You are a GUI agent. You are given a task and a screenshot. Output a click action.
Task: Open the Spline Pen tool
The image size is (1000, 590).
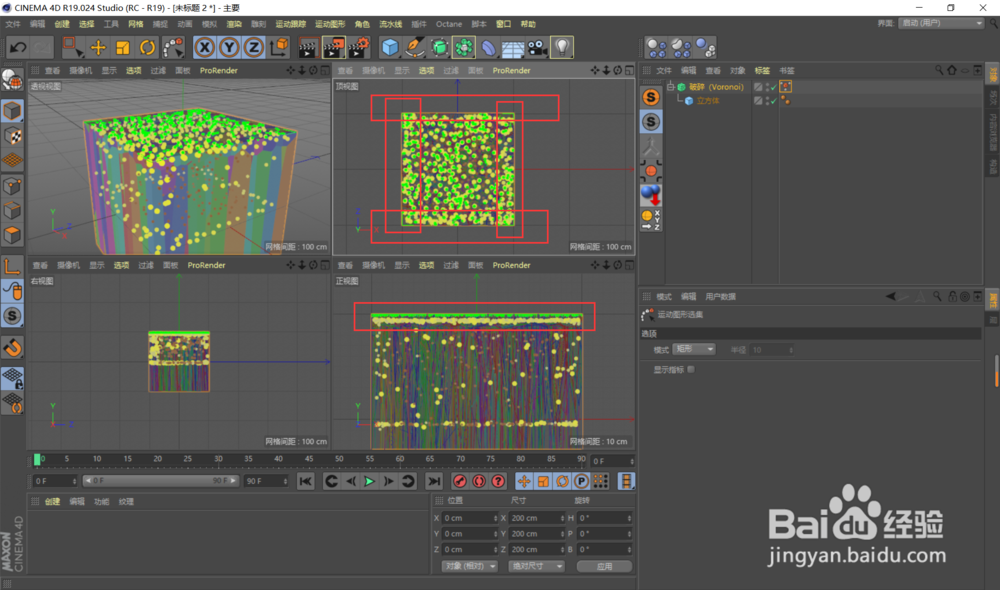click(415, 48)
